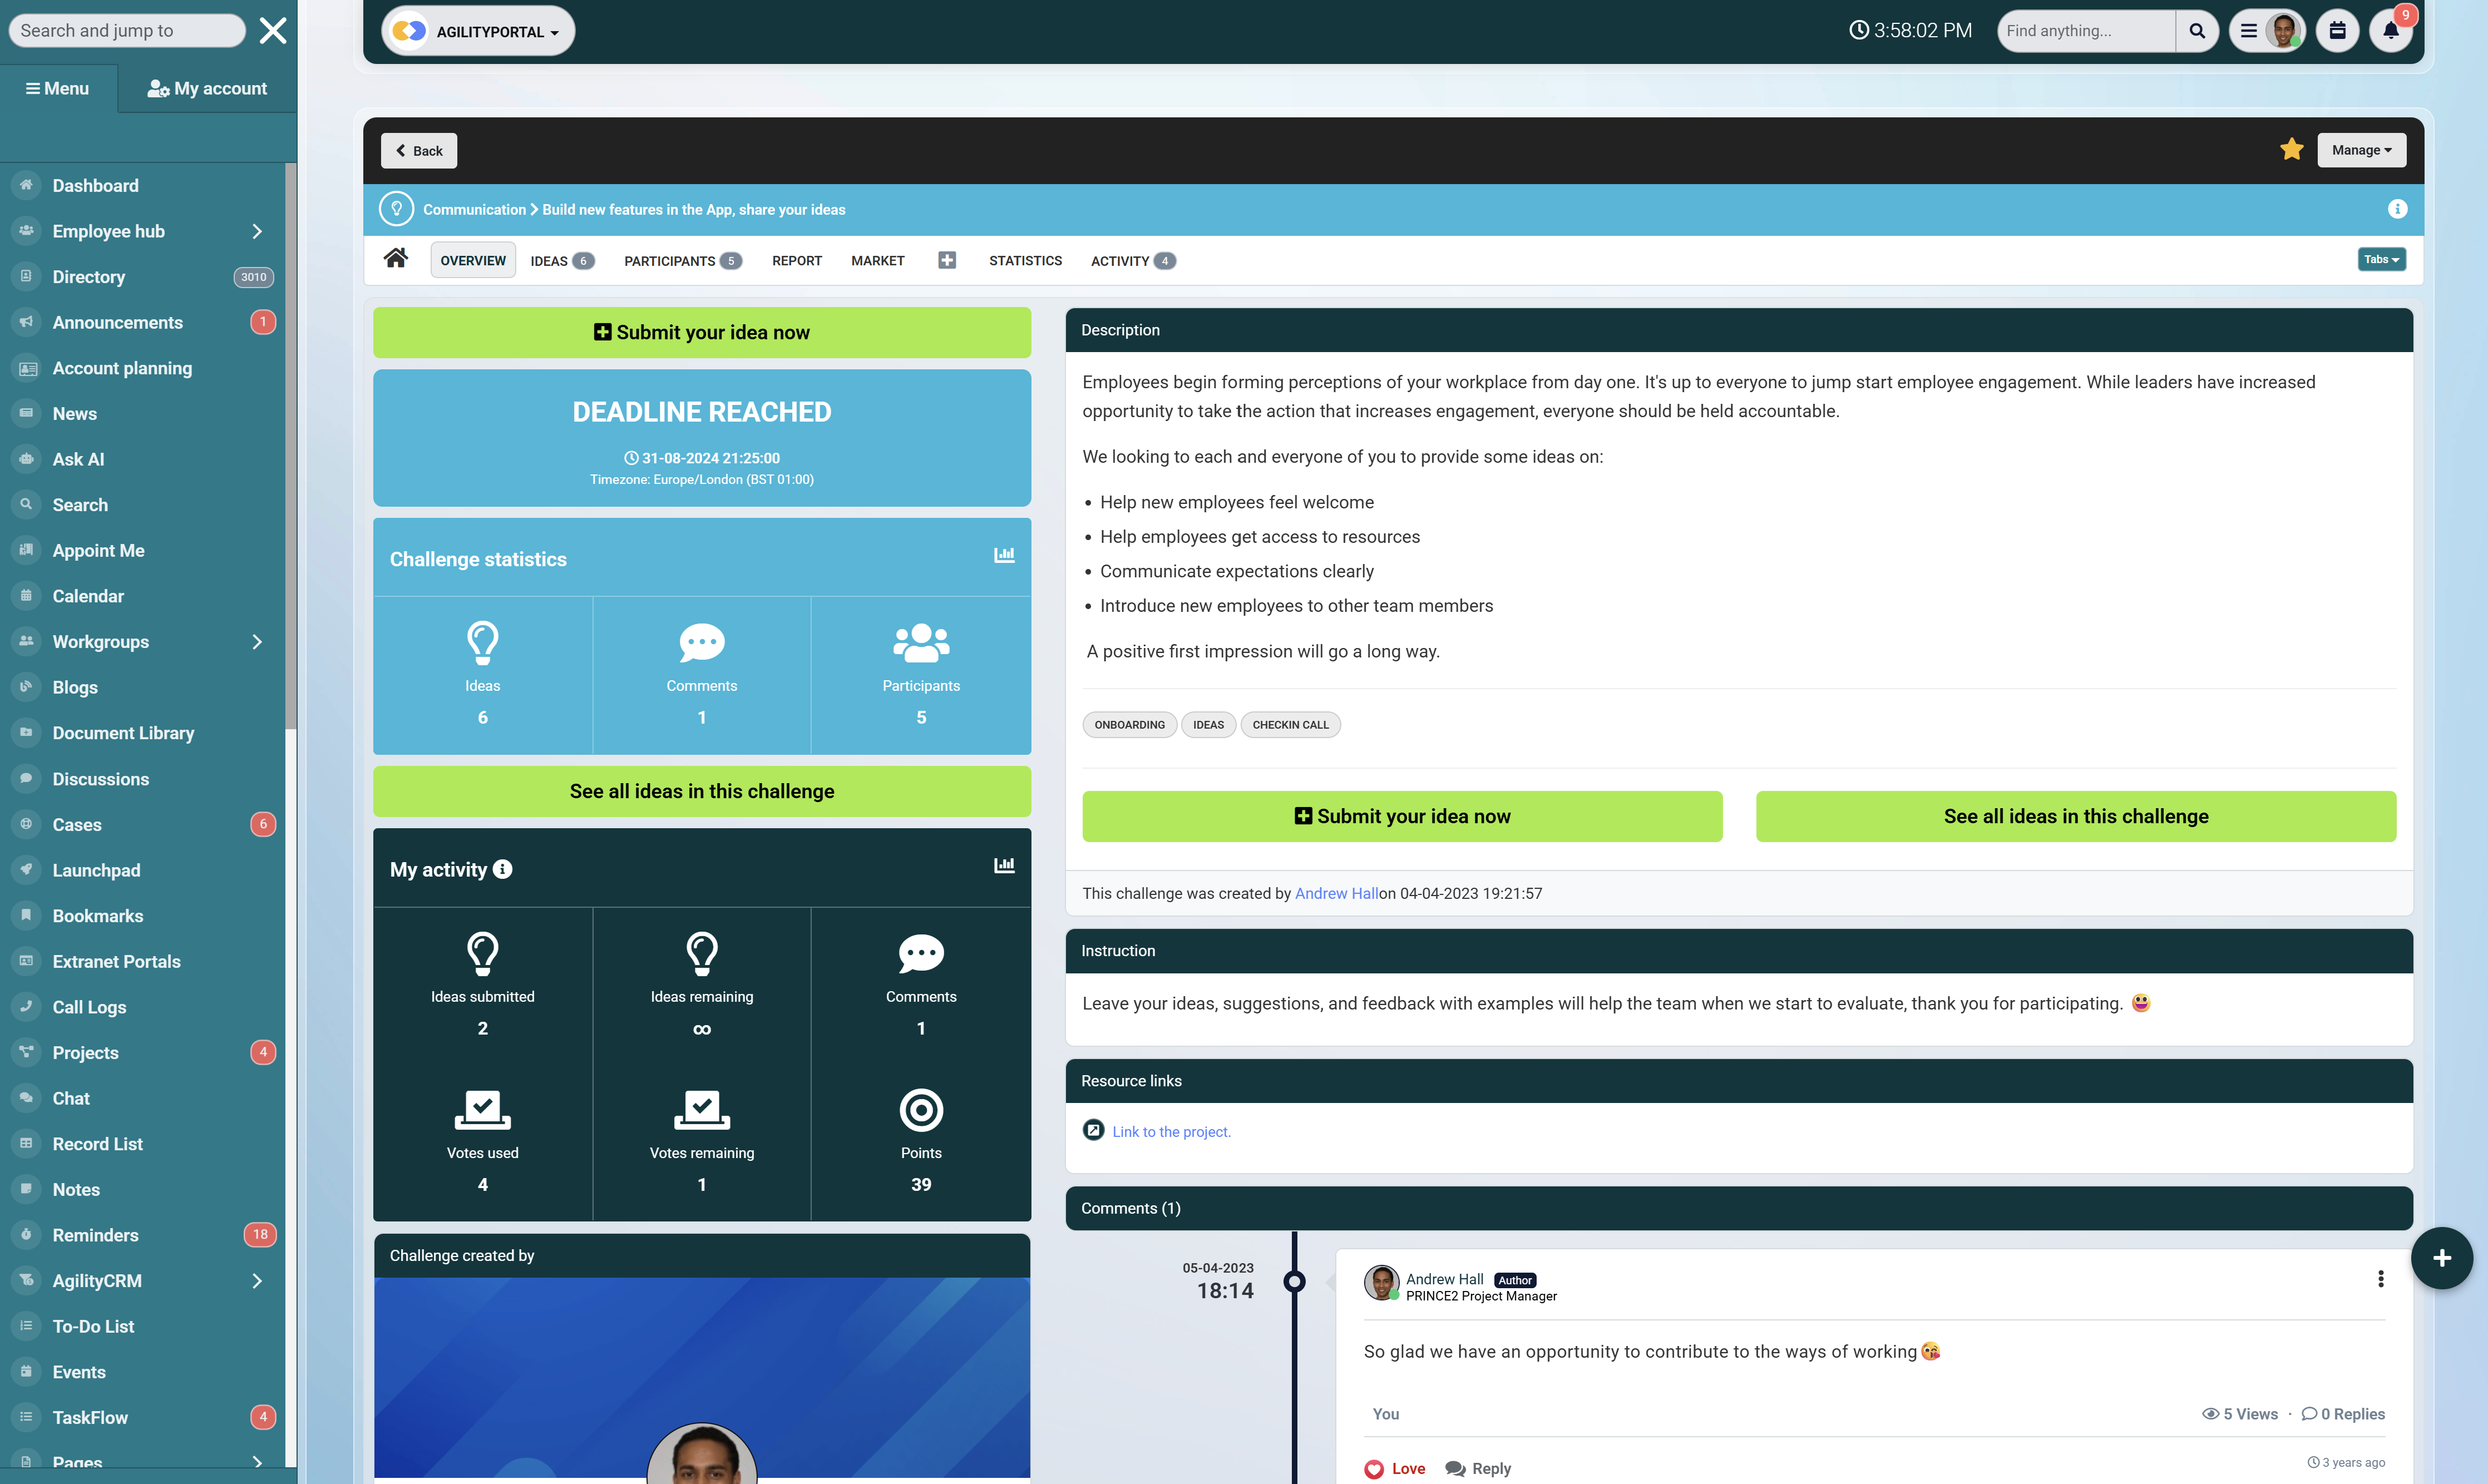
Task: Open the calendar icon in top bar
Action: click(2337, 31)
